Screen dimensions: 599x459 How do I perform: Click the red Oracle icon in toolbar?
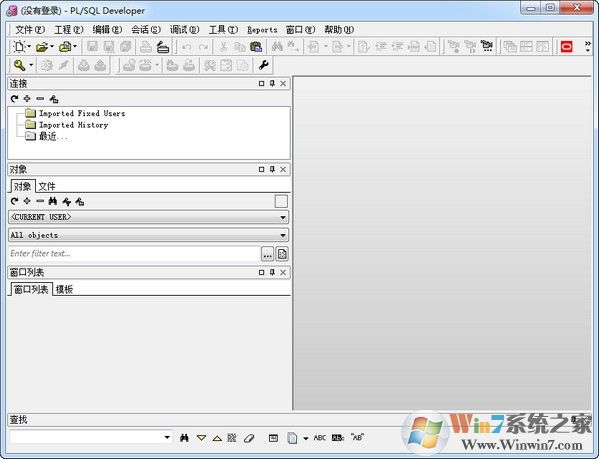coord(566,47)
